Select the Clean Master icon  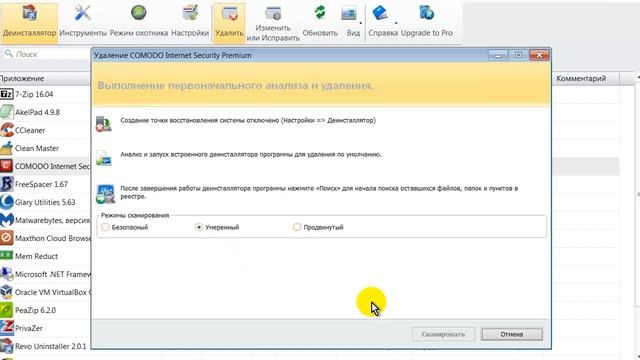pyautogui.click(x=7, y=148)
